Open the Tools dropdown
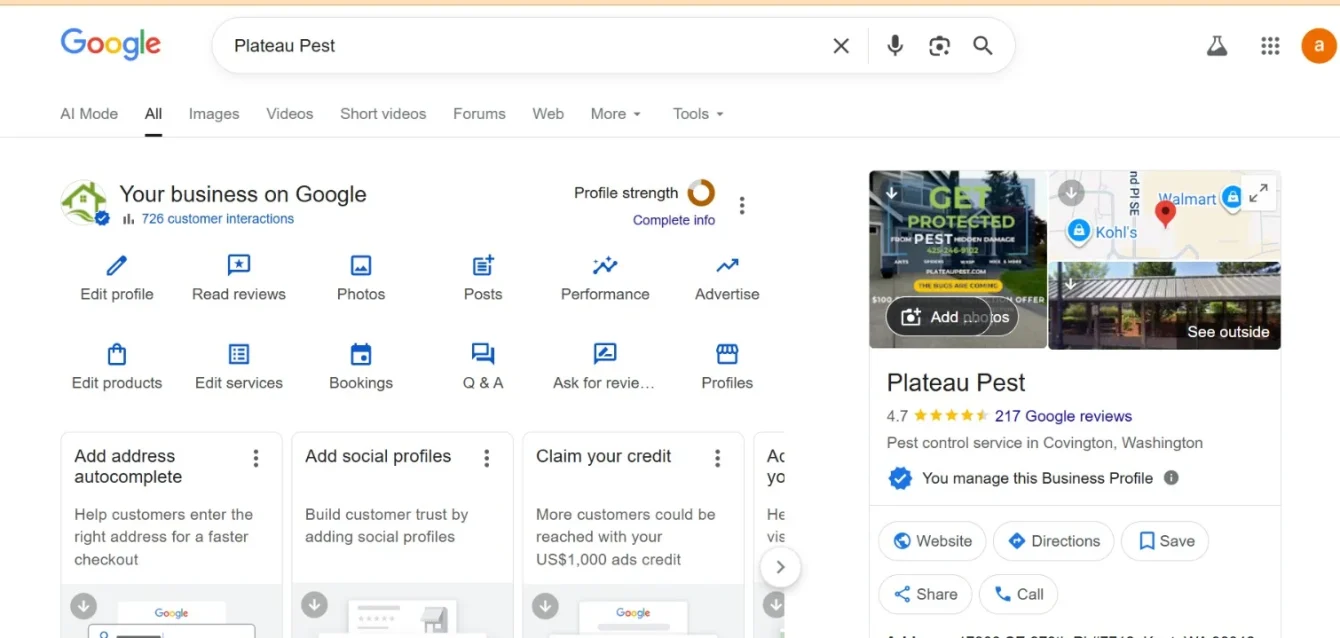The height and width of the screenshot is (638, 1340). pyautogui.click(x=698, y=114)
